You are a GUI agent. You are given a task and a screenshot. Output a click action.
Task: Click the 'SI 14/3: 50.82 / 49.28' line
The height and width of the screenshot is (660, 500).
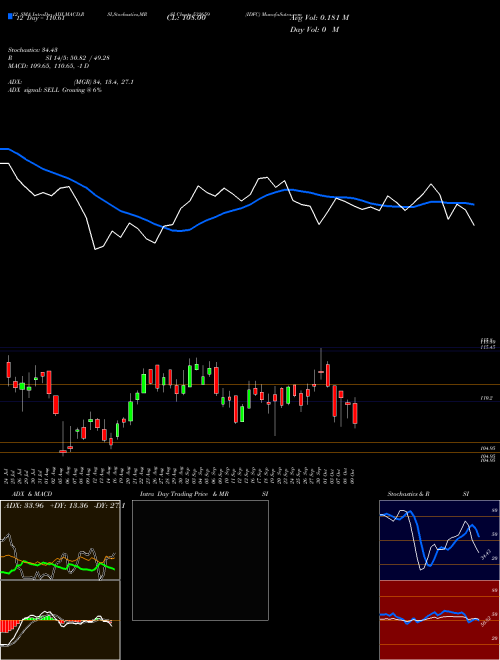[x=78, y=58]
